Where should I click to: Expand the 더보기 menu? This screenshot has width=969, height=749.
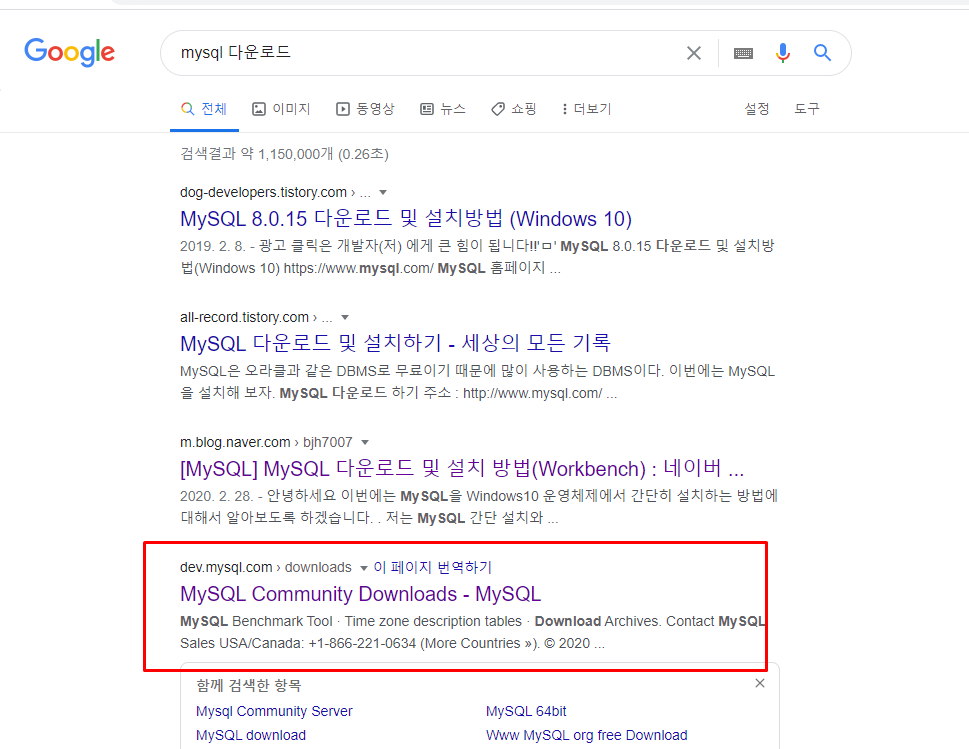coord(586,109)
